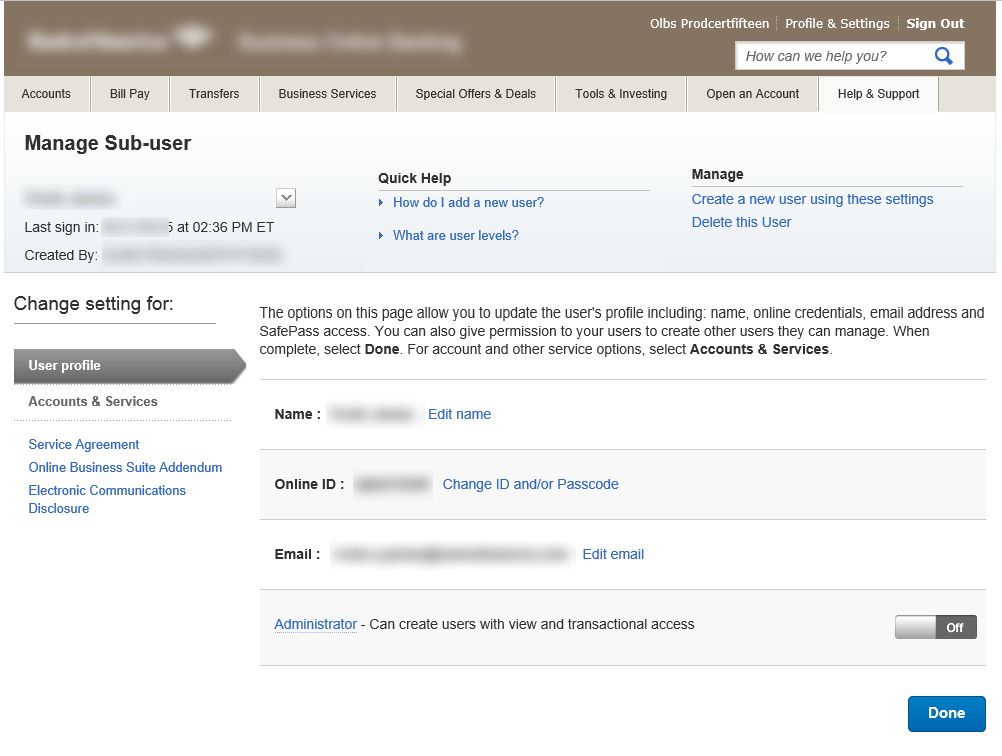Click Change ID and/or Passcode link

[x=530, y=484]
